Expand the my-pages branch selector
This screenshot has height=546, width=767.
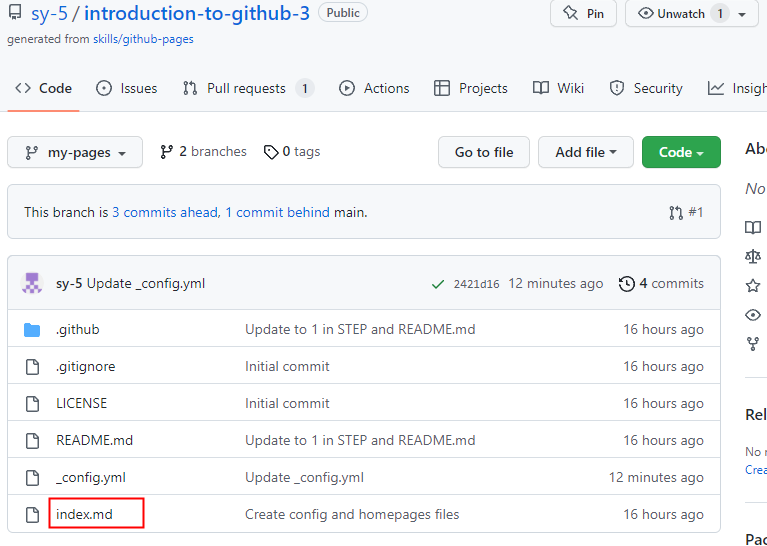click(x=75, y=152)
